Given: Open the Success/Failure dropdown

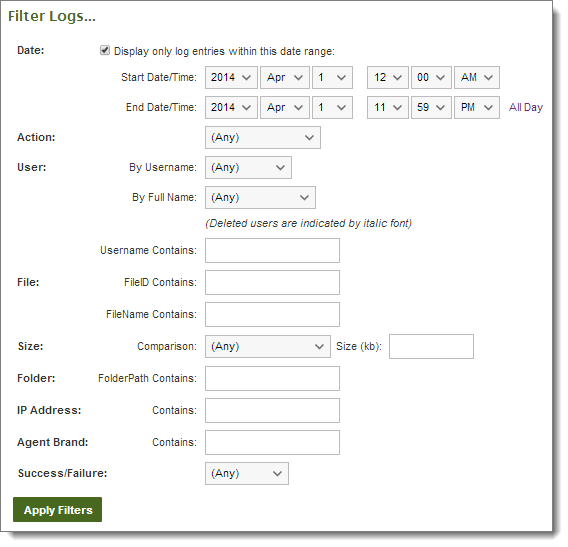Looking at the screenshot, I should click(247, 474).
